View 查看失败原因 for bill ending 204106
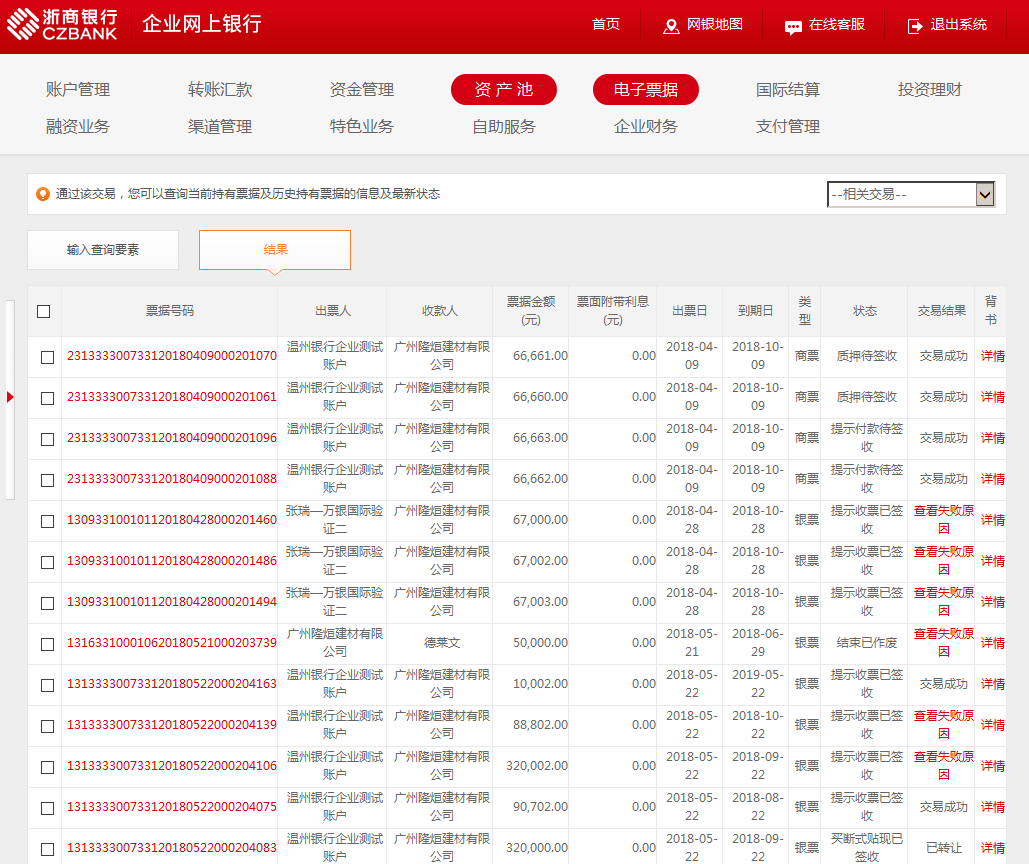Image resolution: width=1029 pixels, height=864 pixels. tap(944, 766)
